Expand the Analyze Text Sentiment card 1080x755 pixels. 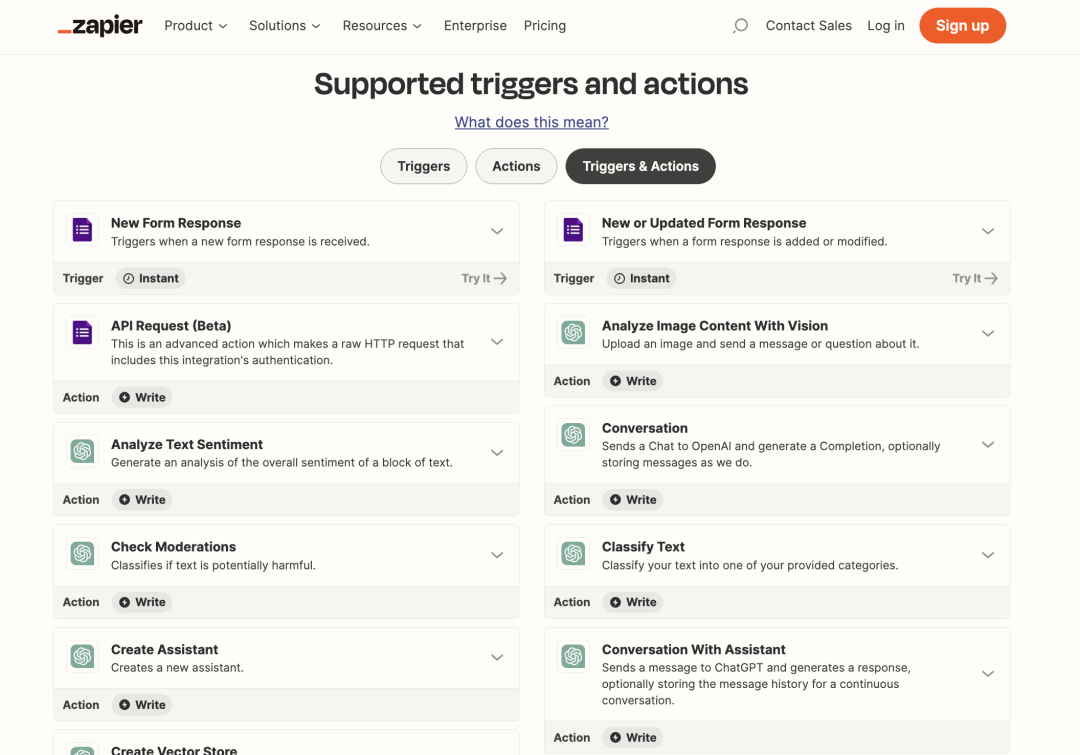[497, 453]
